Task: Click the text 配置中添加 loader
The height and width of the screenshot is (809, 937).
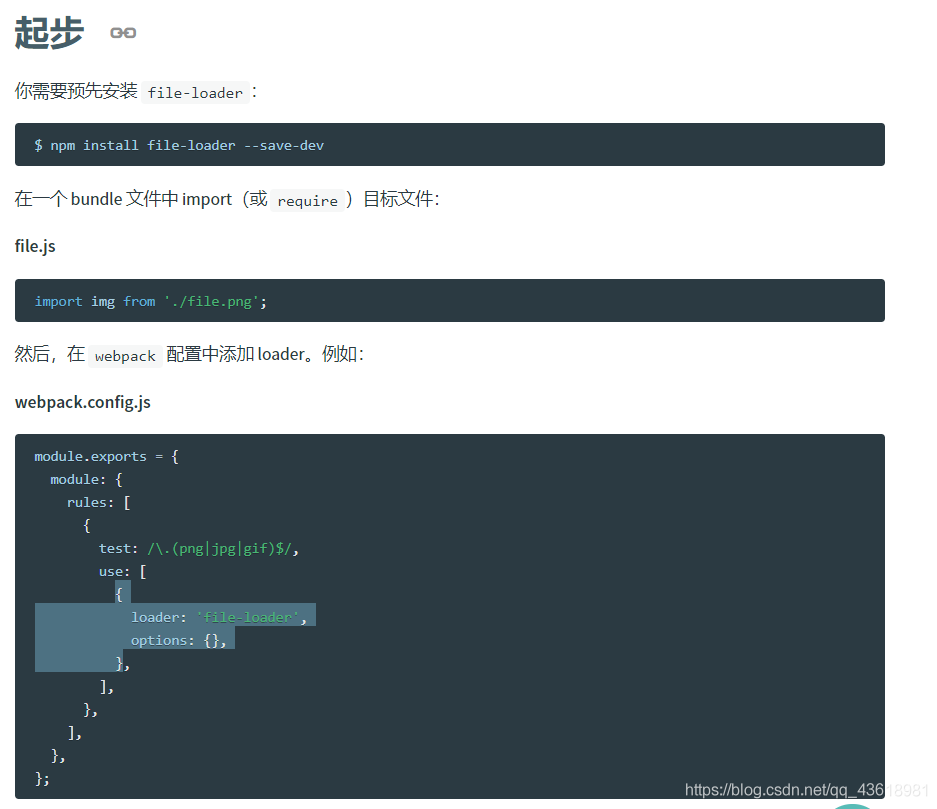Action: click(x=236, y=354)
